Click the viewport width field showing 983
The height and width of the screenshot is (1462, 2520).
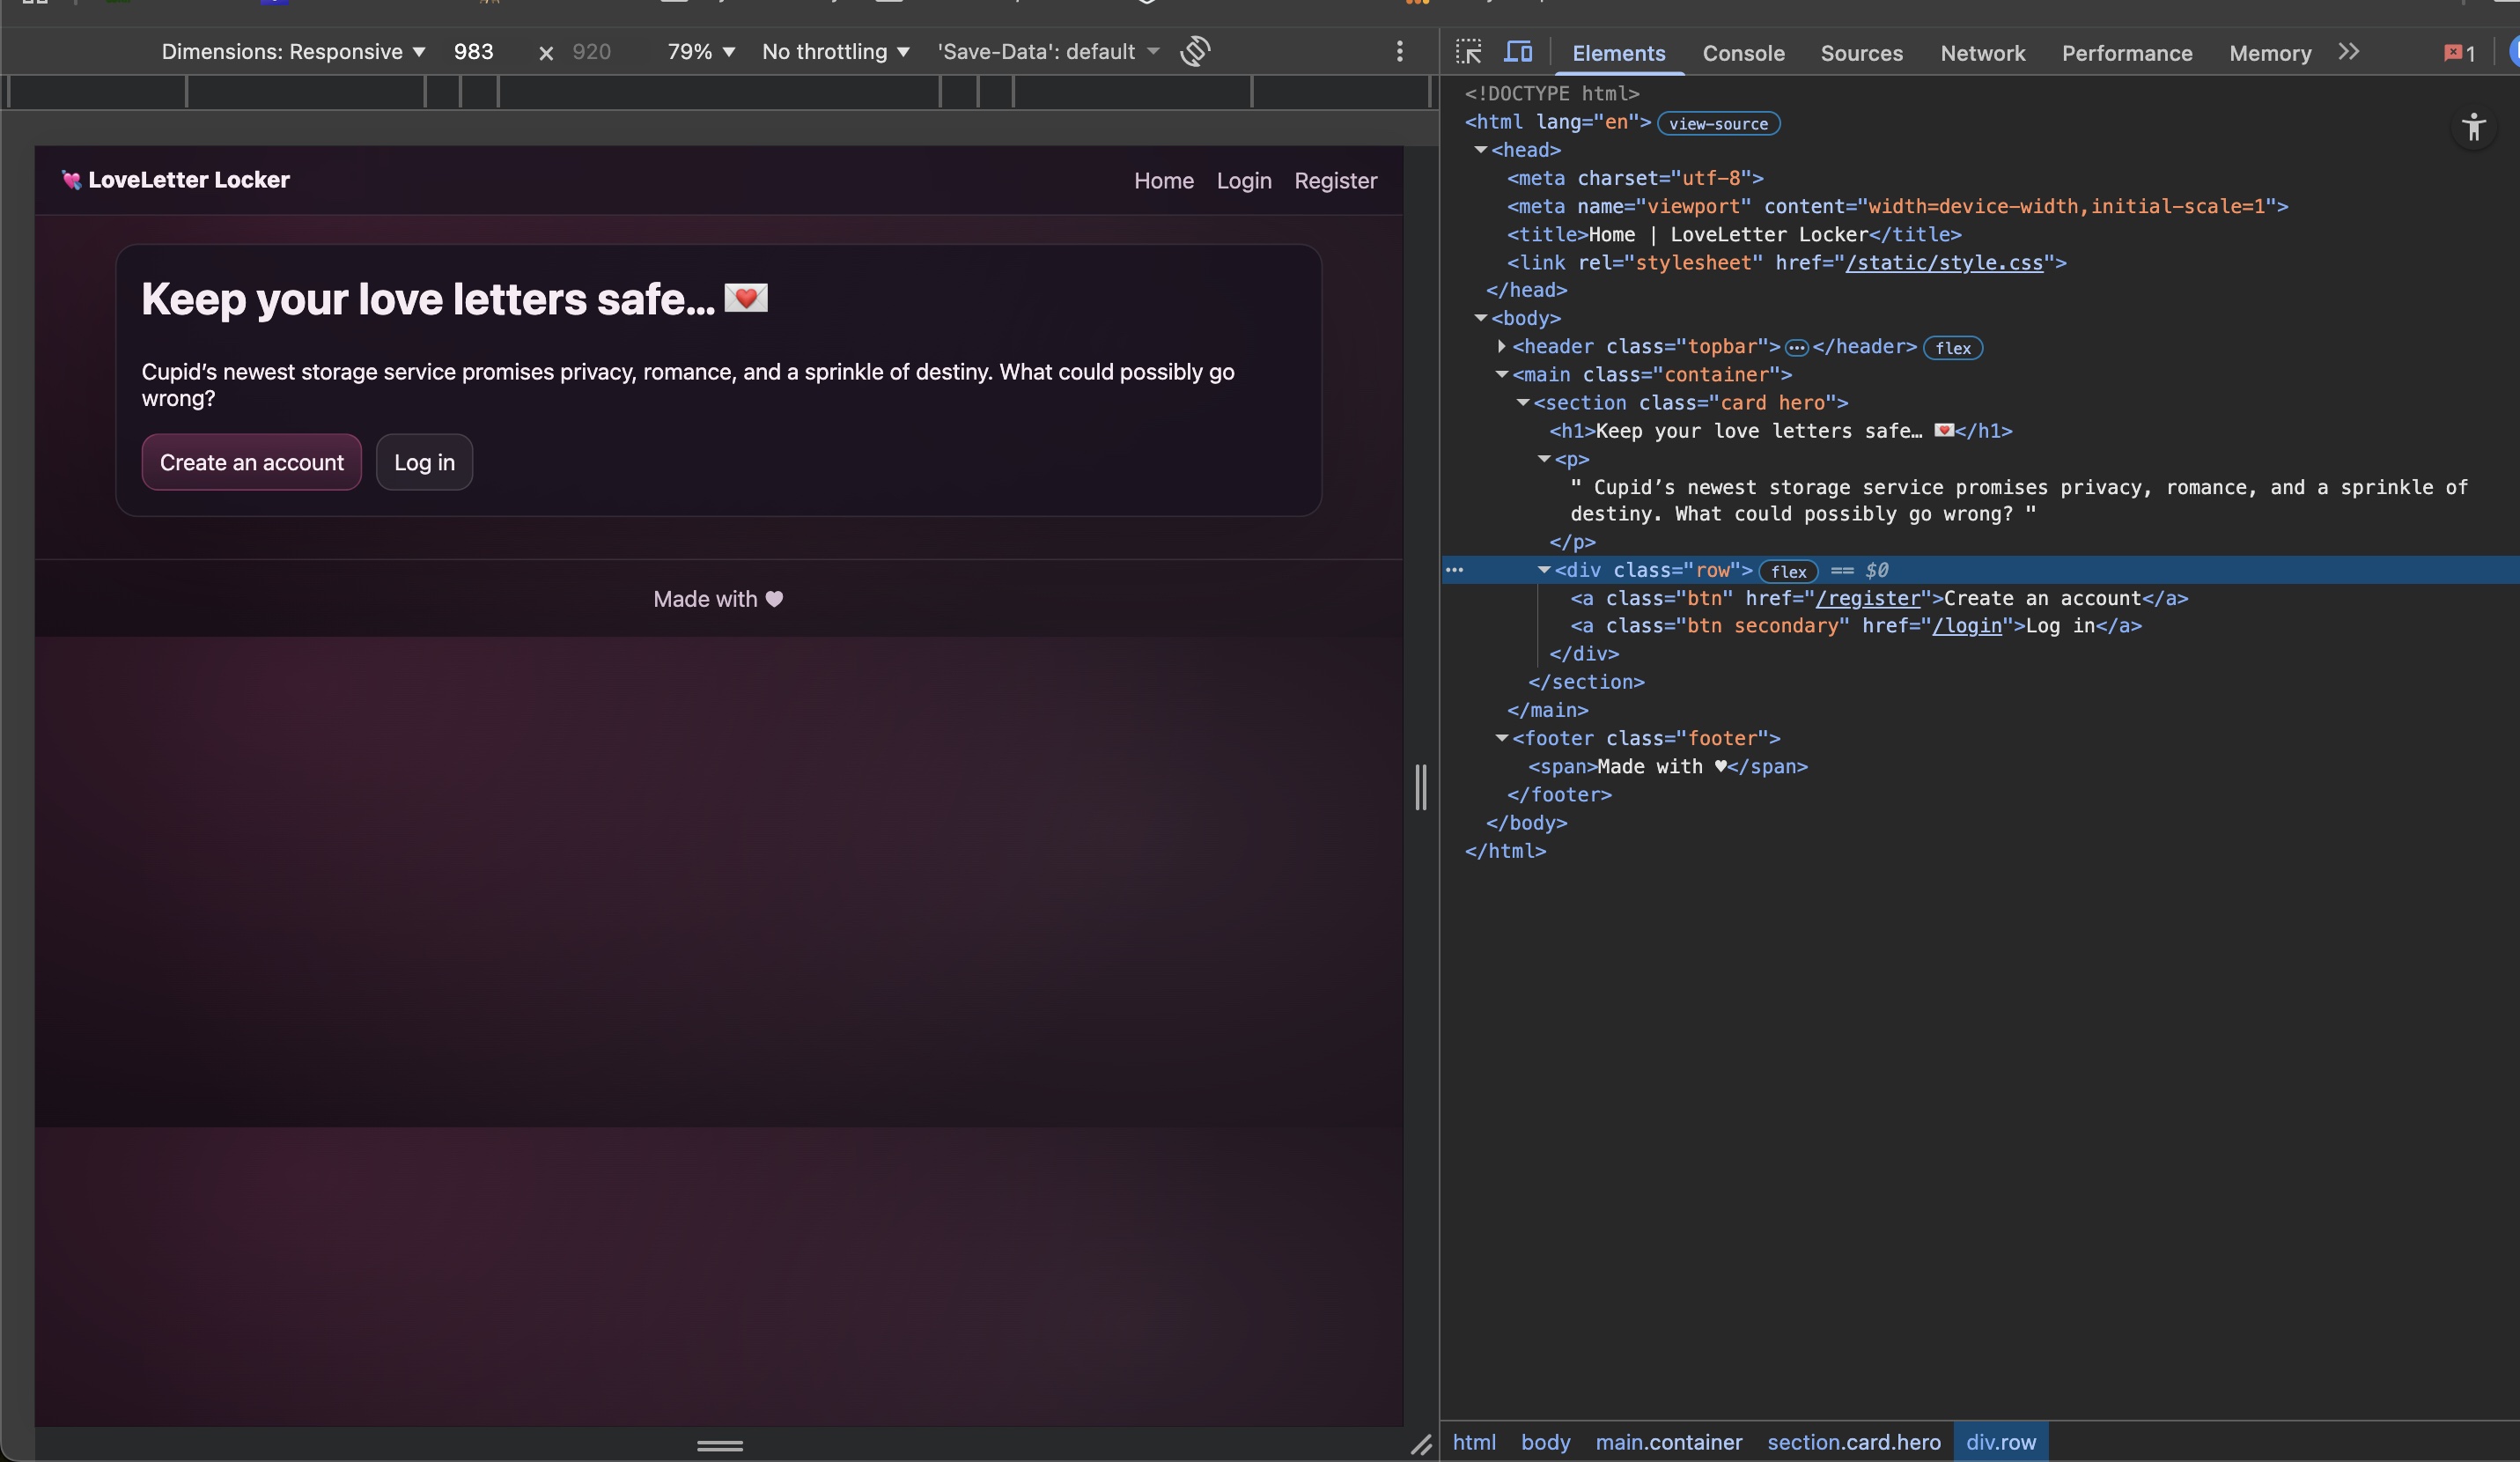coord(475,52)
